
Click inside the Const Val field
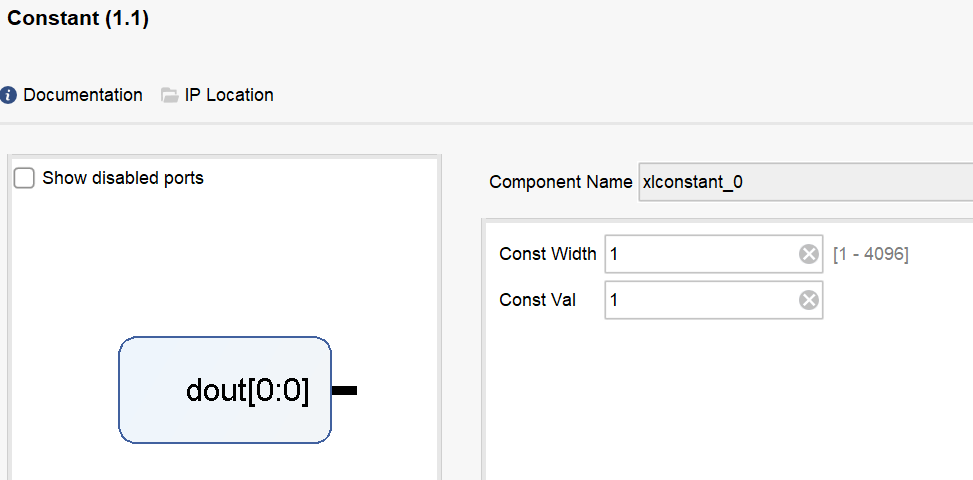coord(714,300)
